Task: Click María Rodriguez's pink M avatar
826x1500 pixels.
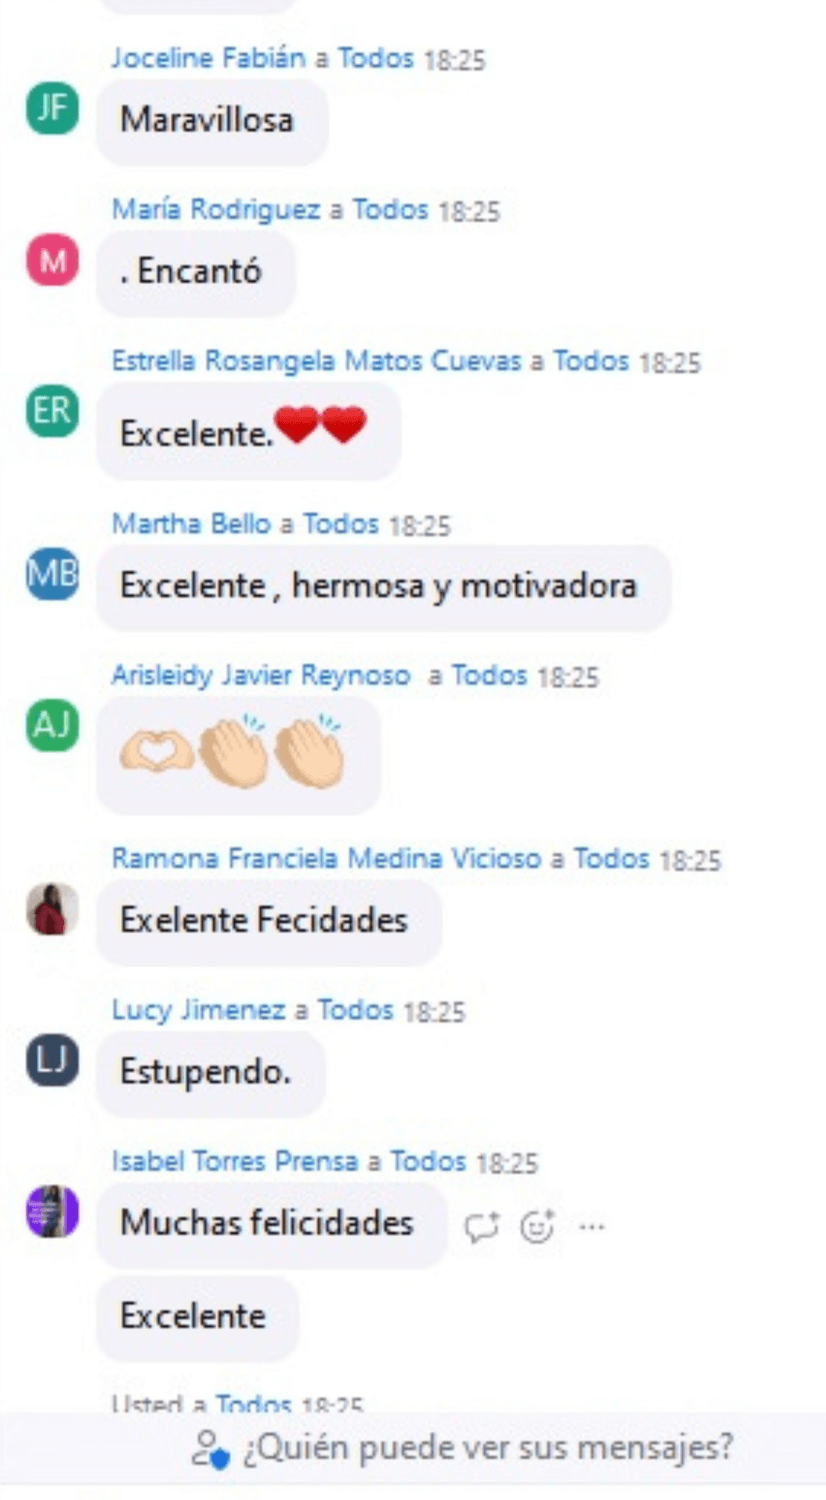Action: (52, 260)
